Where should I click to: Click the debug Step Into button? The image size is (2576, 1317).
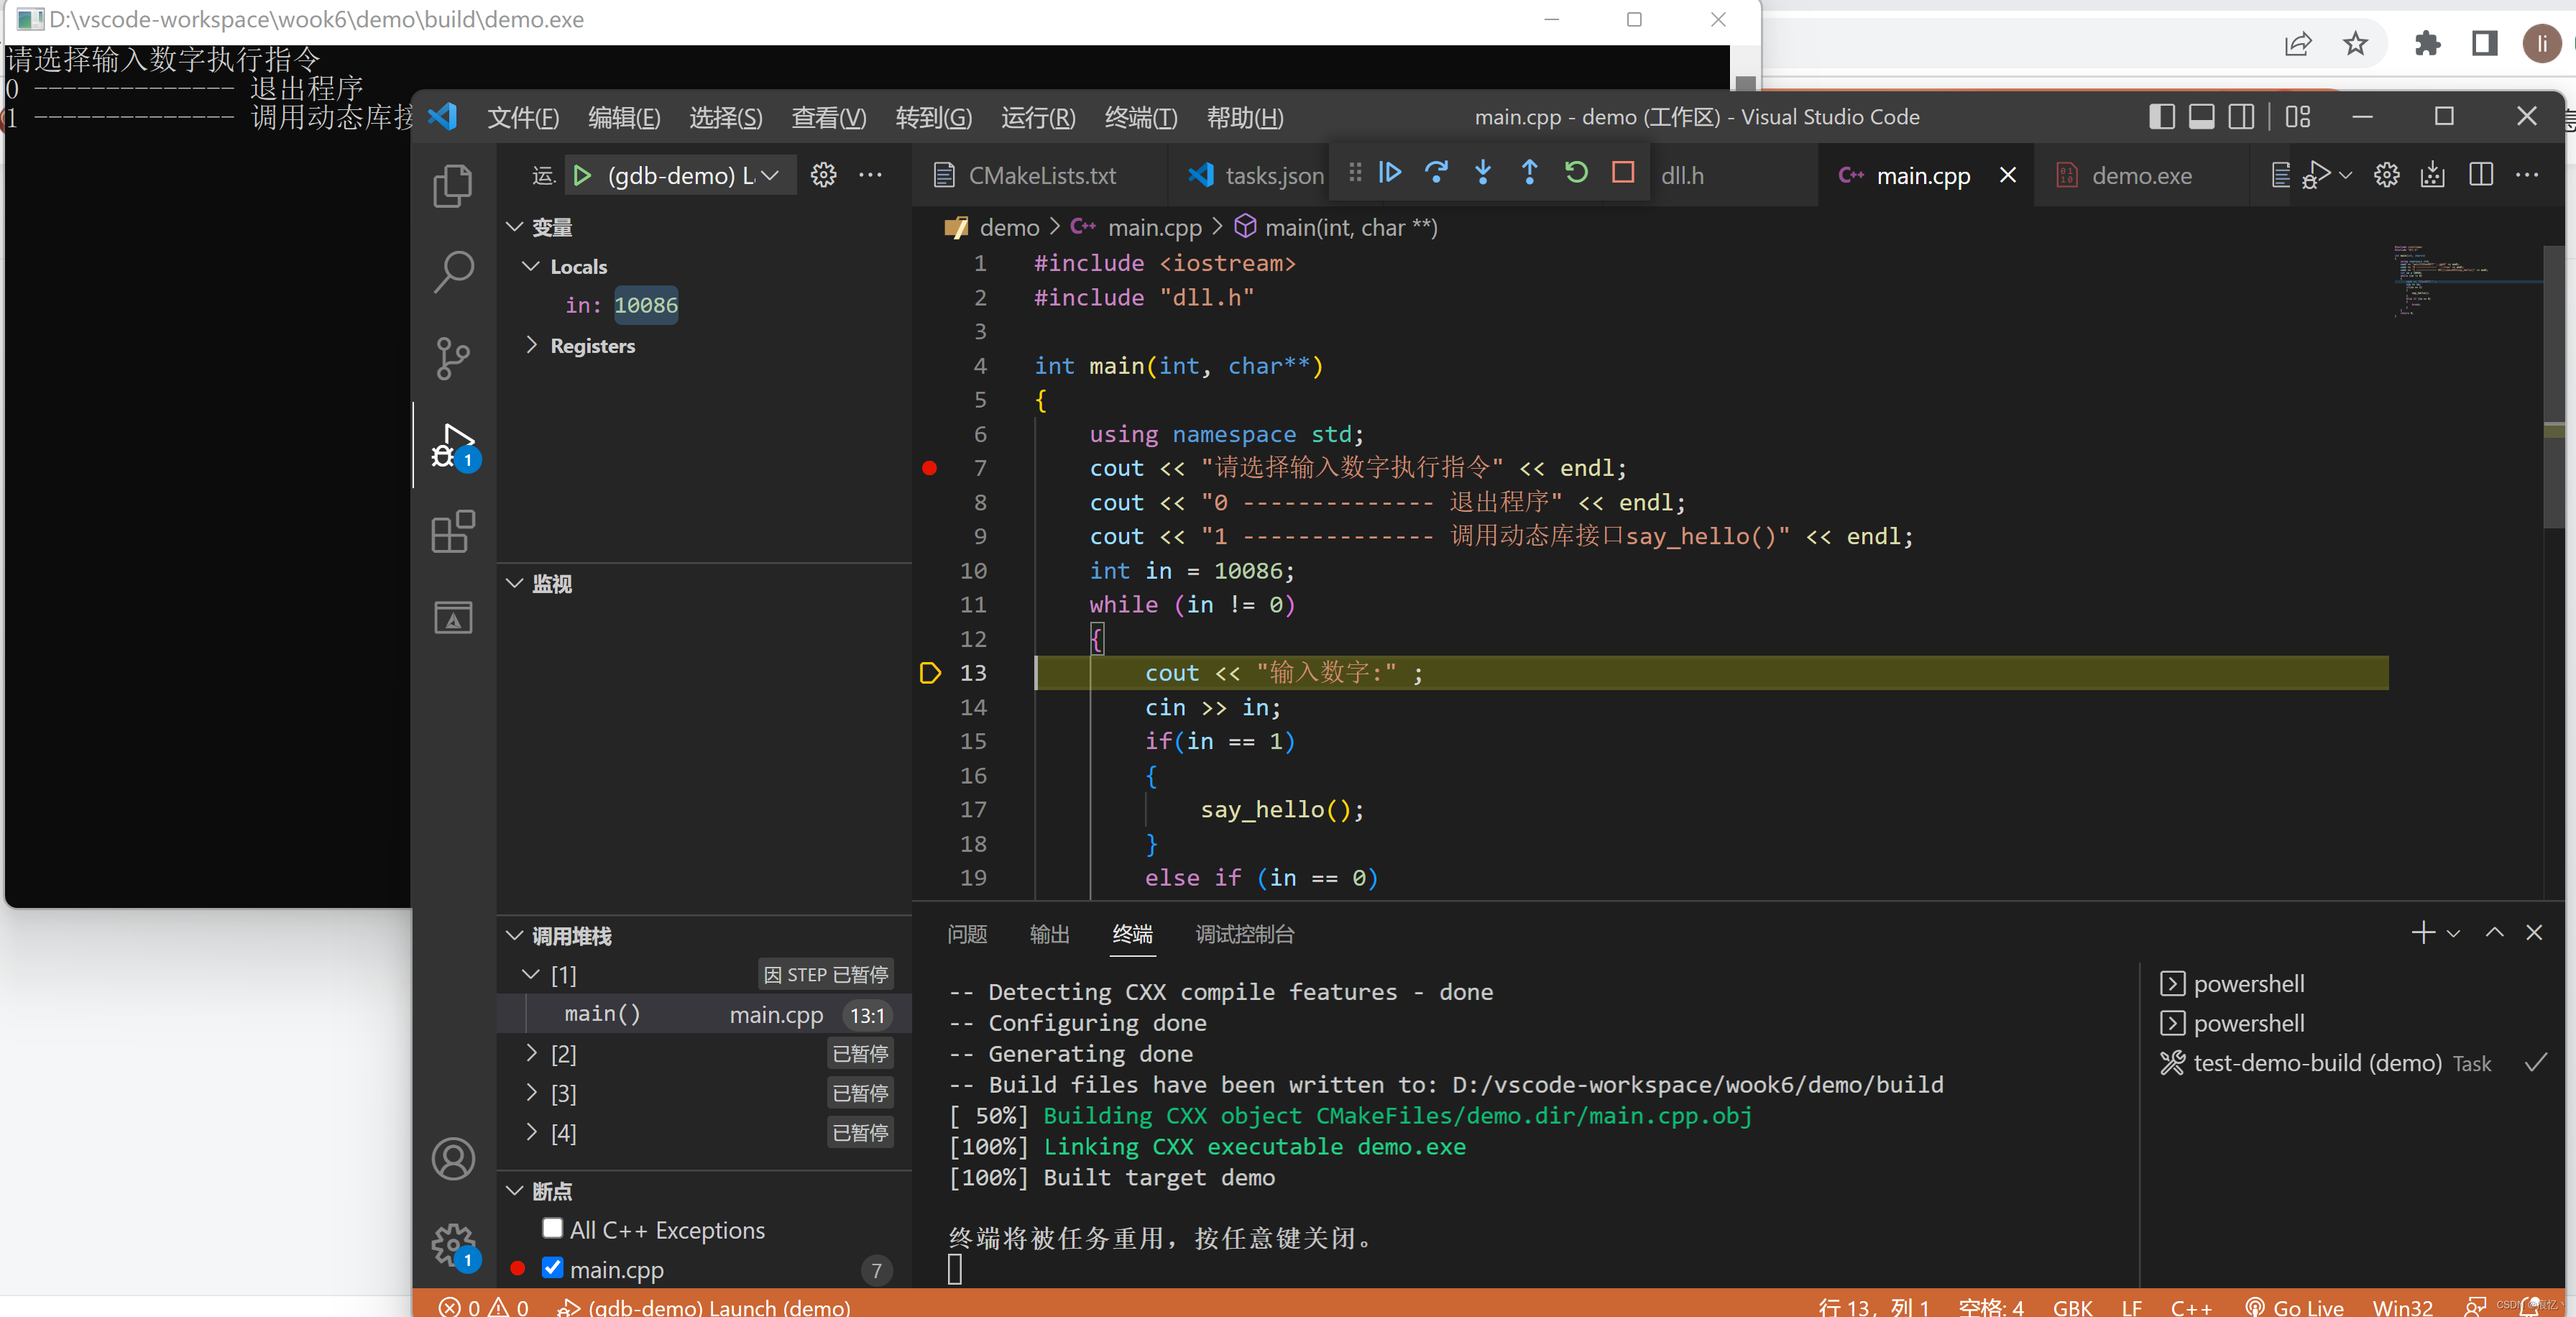tap(1483, 173)
